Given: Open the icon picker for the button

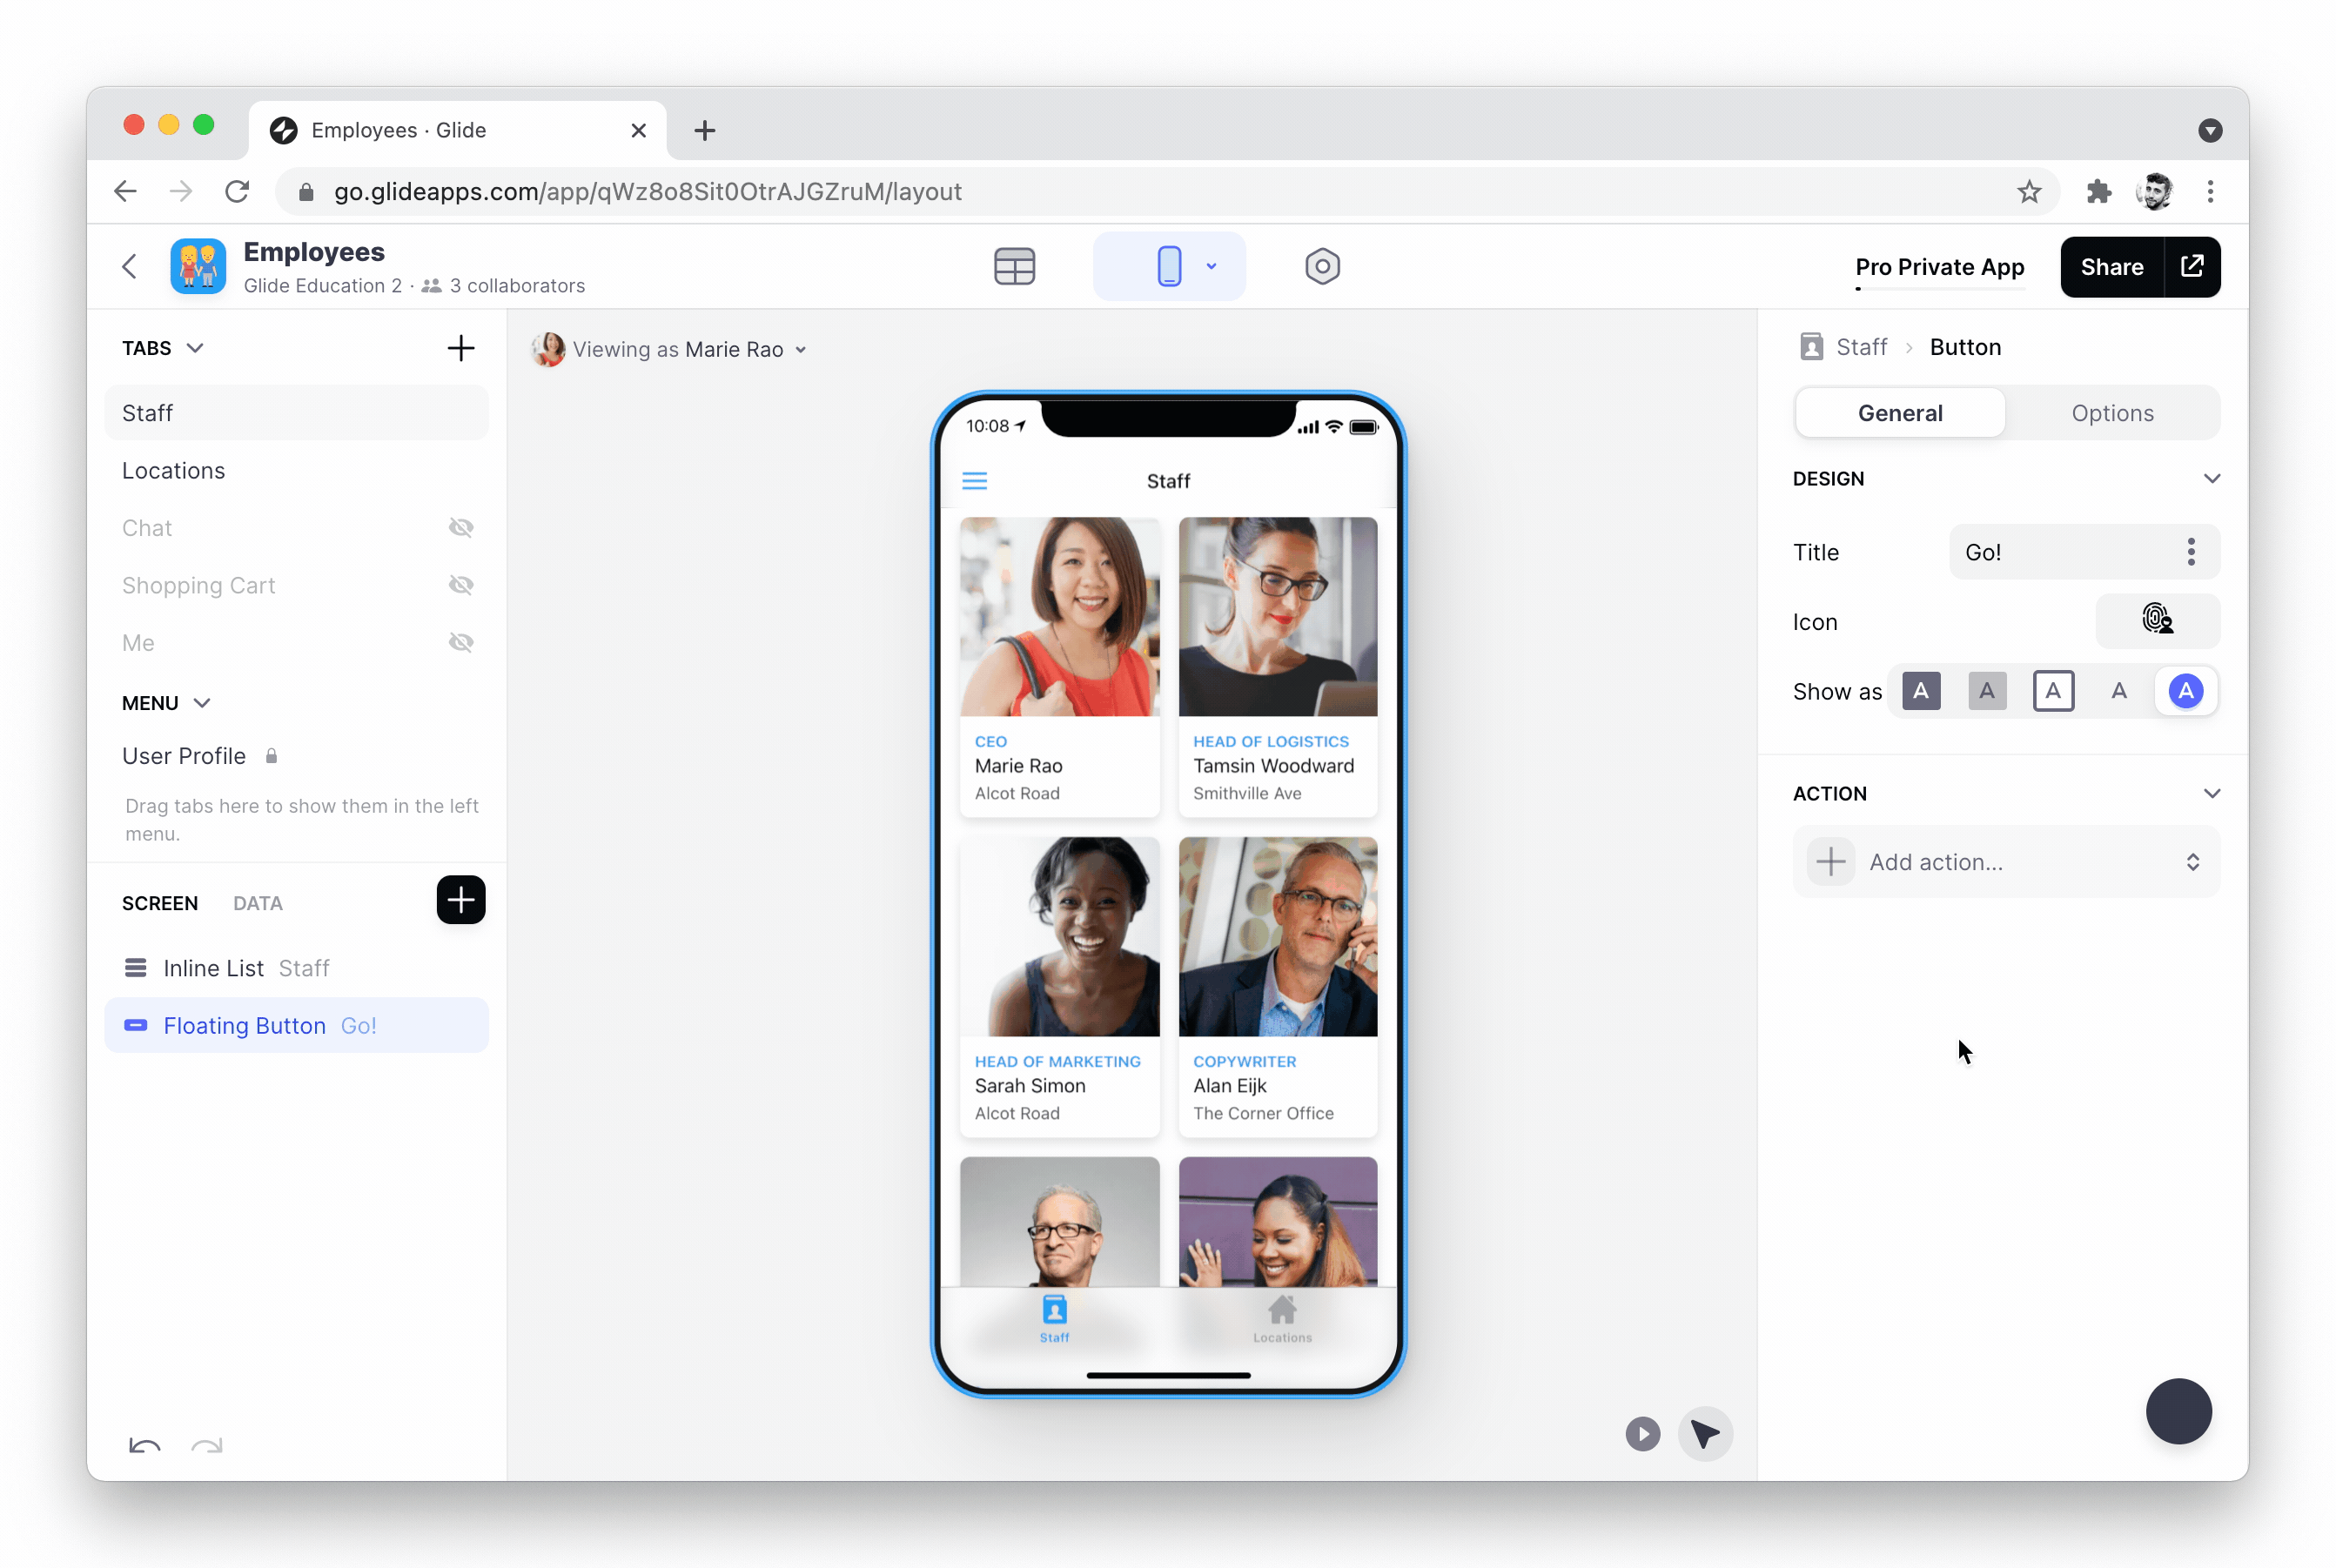Looking at the screenshot, I should click(x=2157, y=621).
